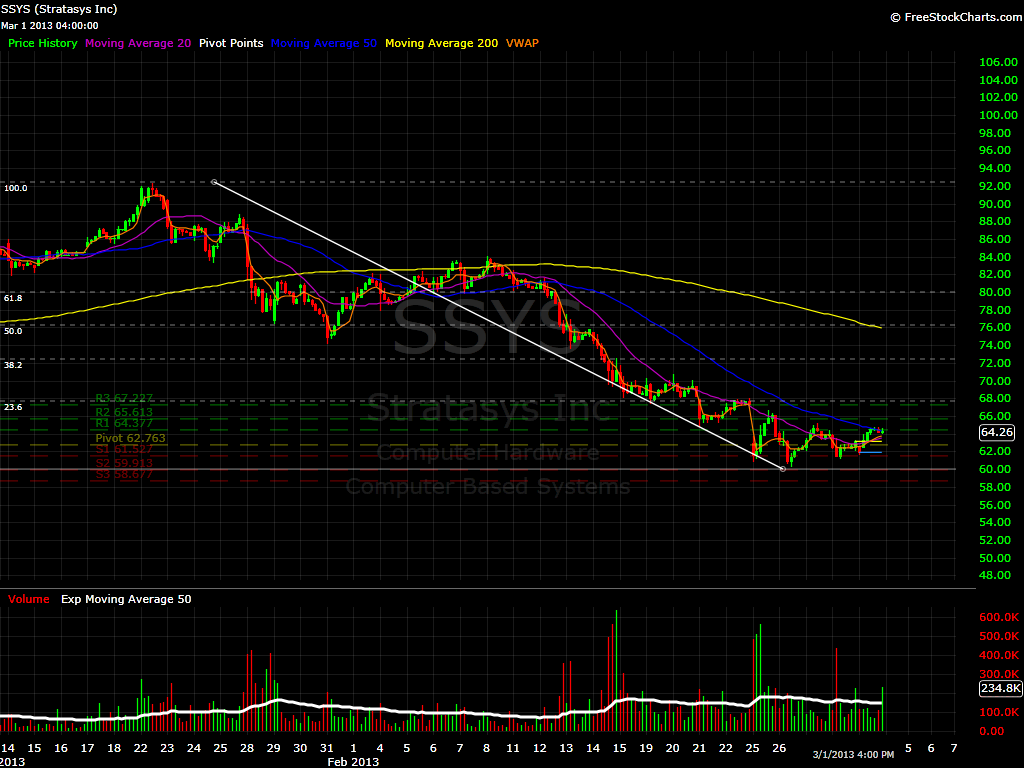The height and width of the screenshot is (768, 1024).
Task: Click the Volume label in lower panel
Action: pyautogui.click(x=27, y=598)
